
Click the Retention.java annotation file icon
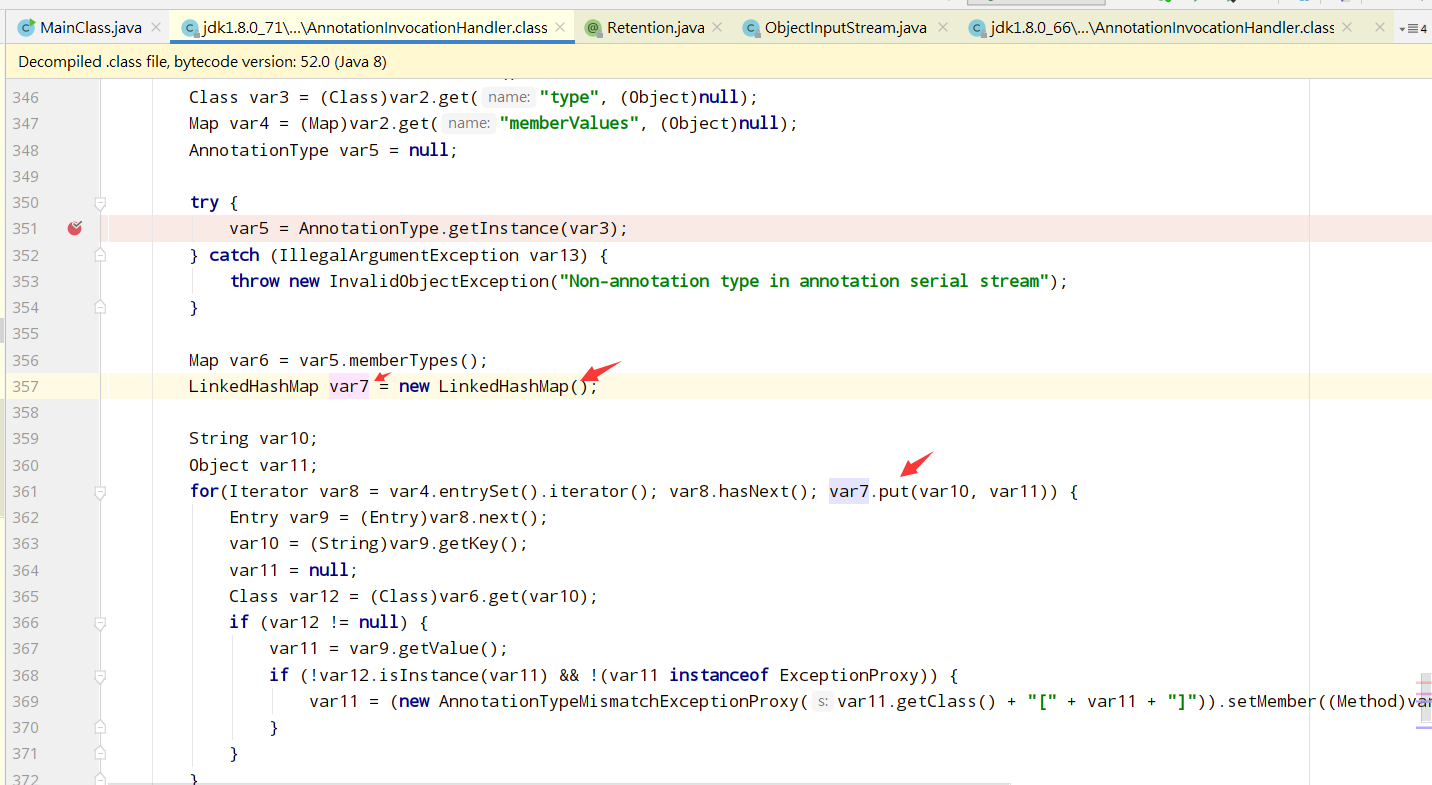click(x=593, y=27)
